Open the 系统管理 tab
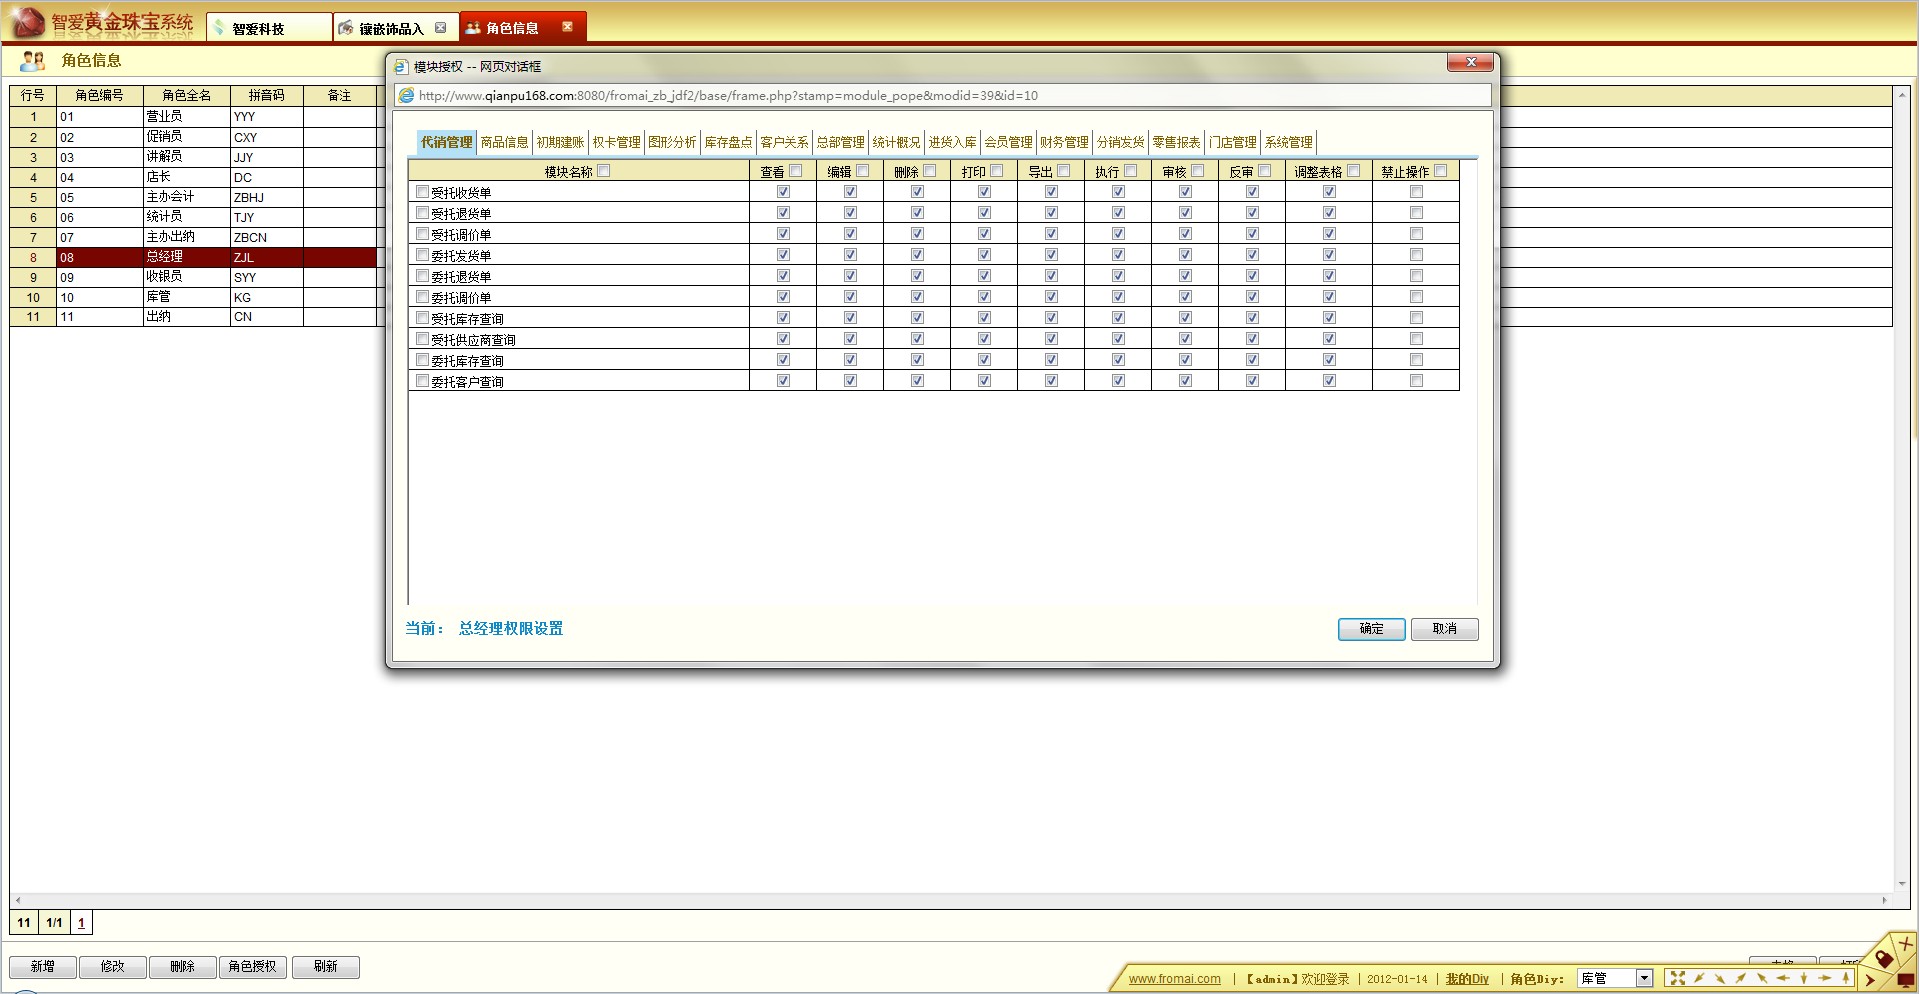 tap(1288, 142)
